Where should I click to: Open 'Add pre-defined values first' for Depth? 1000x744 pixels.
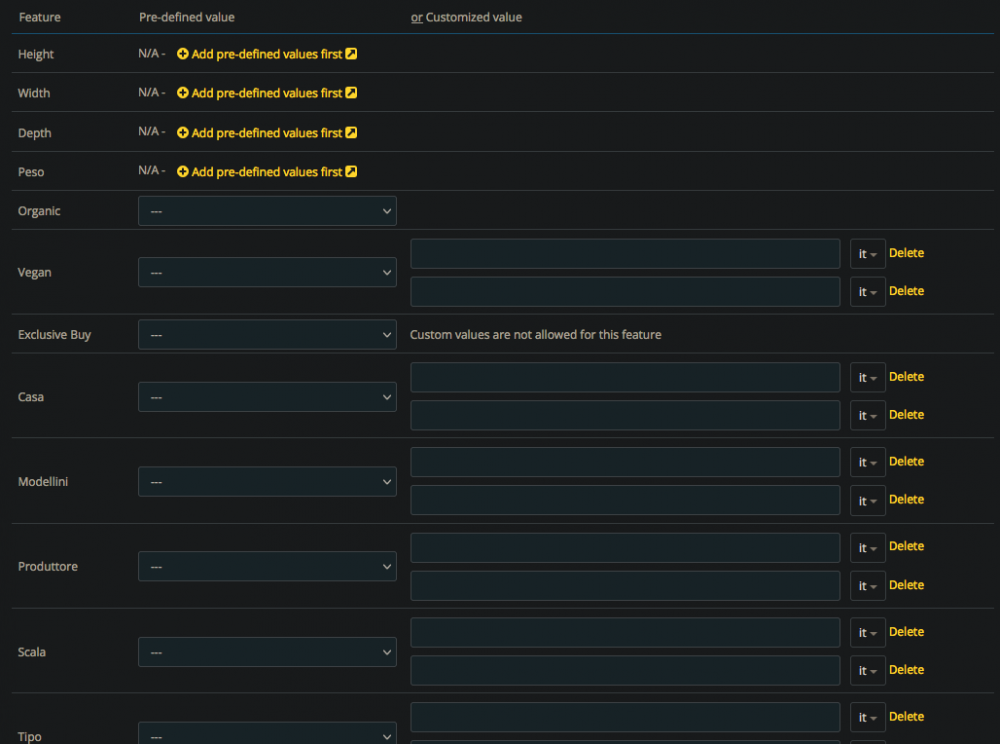[x=266, y=133]
